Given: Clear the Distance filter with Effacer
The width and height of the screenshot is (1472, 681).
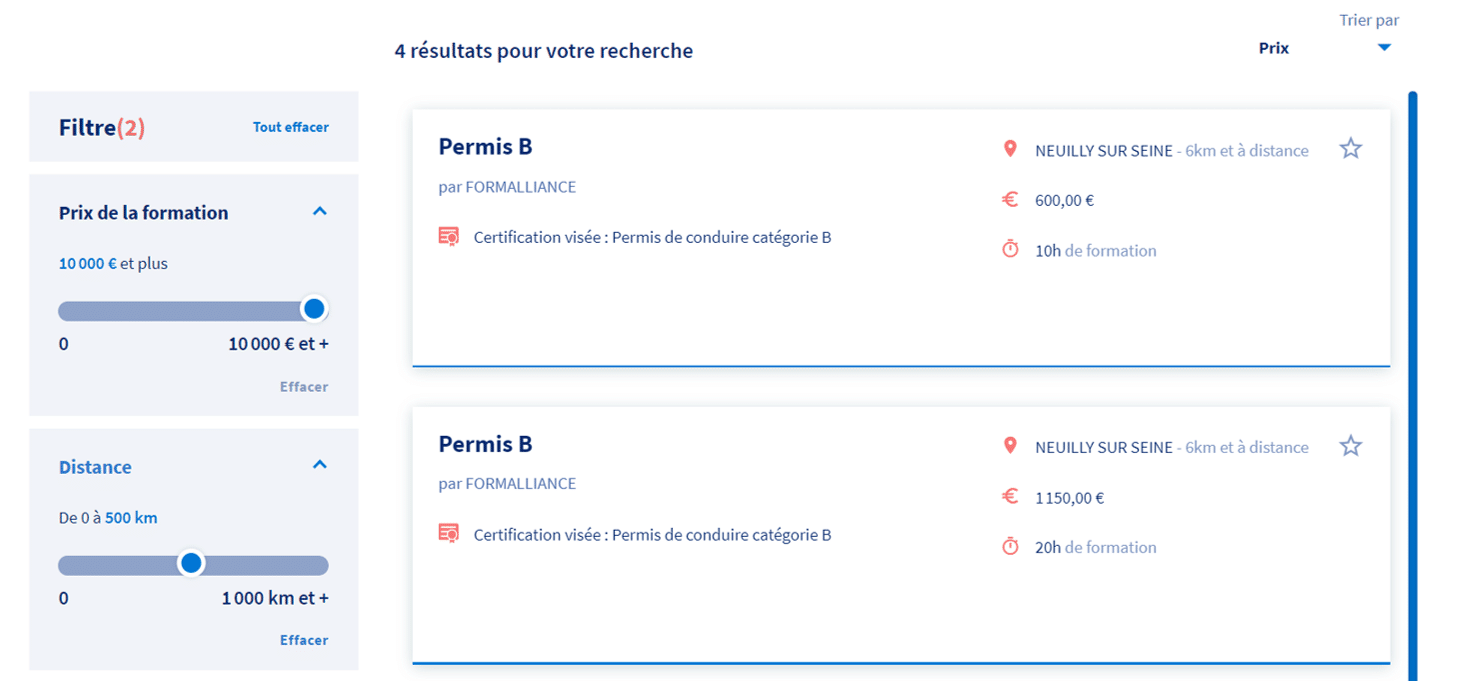Looking at the screenshot, I should coord(304,640).
